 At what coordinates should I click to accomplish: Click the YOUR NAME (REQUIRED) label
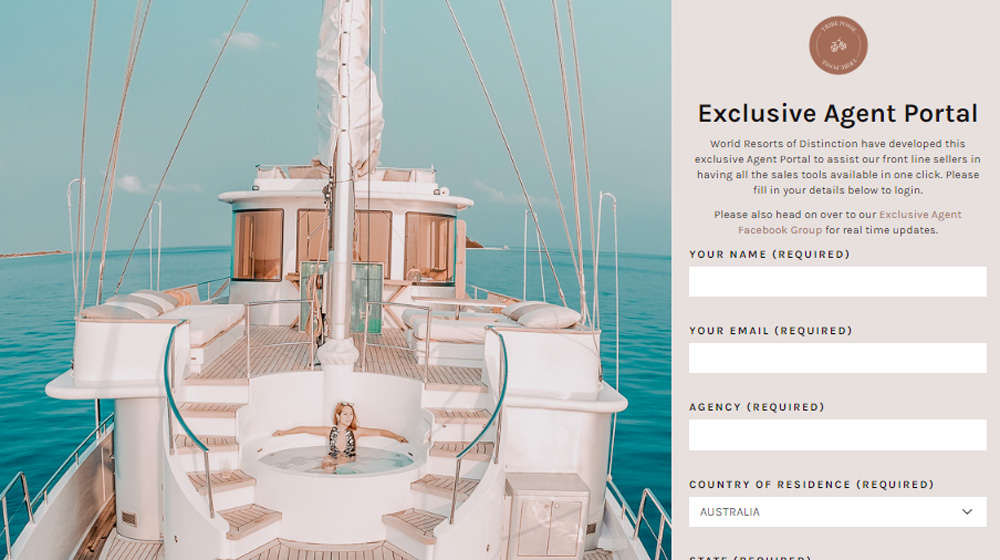coord(769,254)
